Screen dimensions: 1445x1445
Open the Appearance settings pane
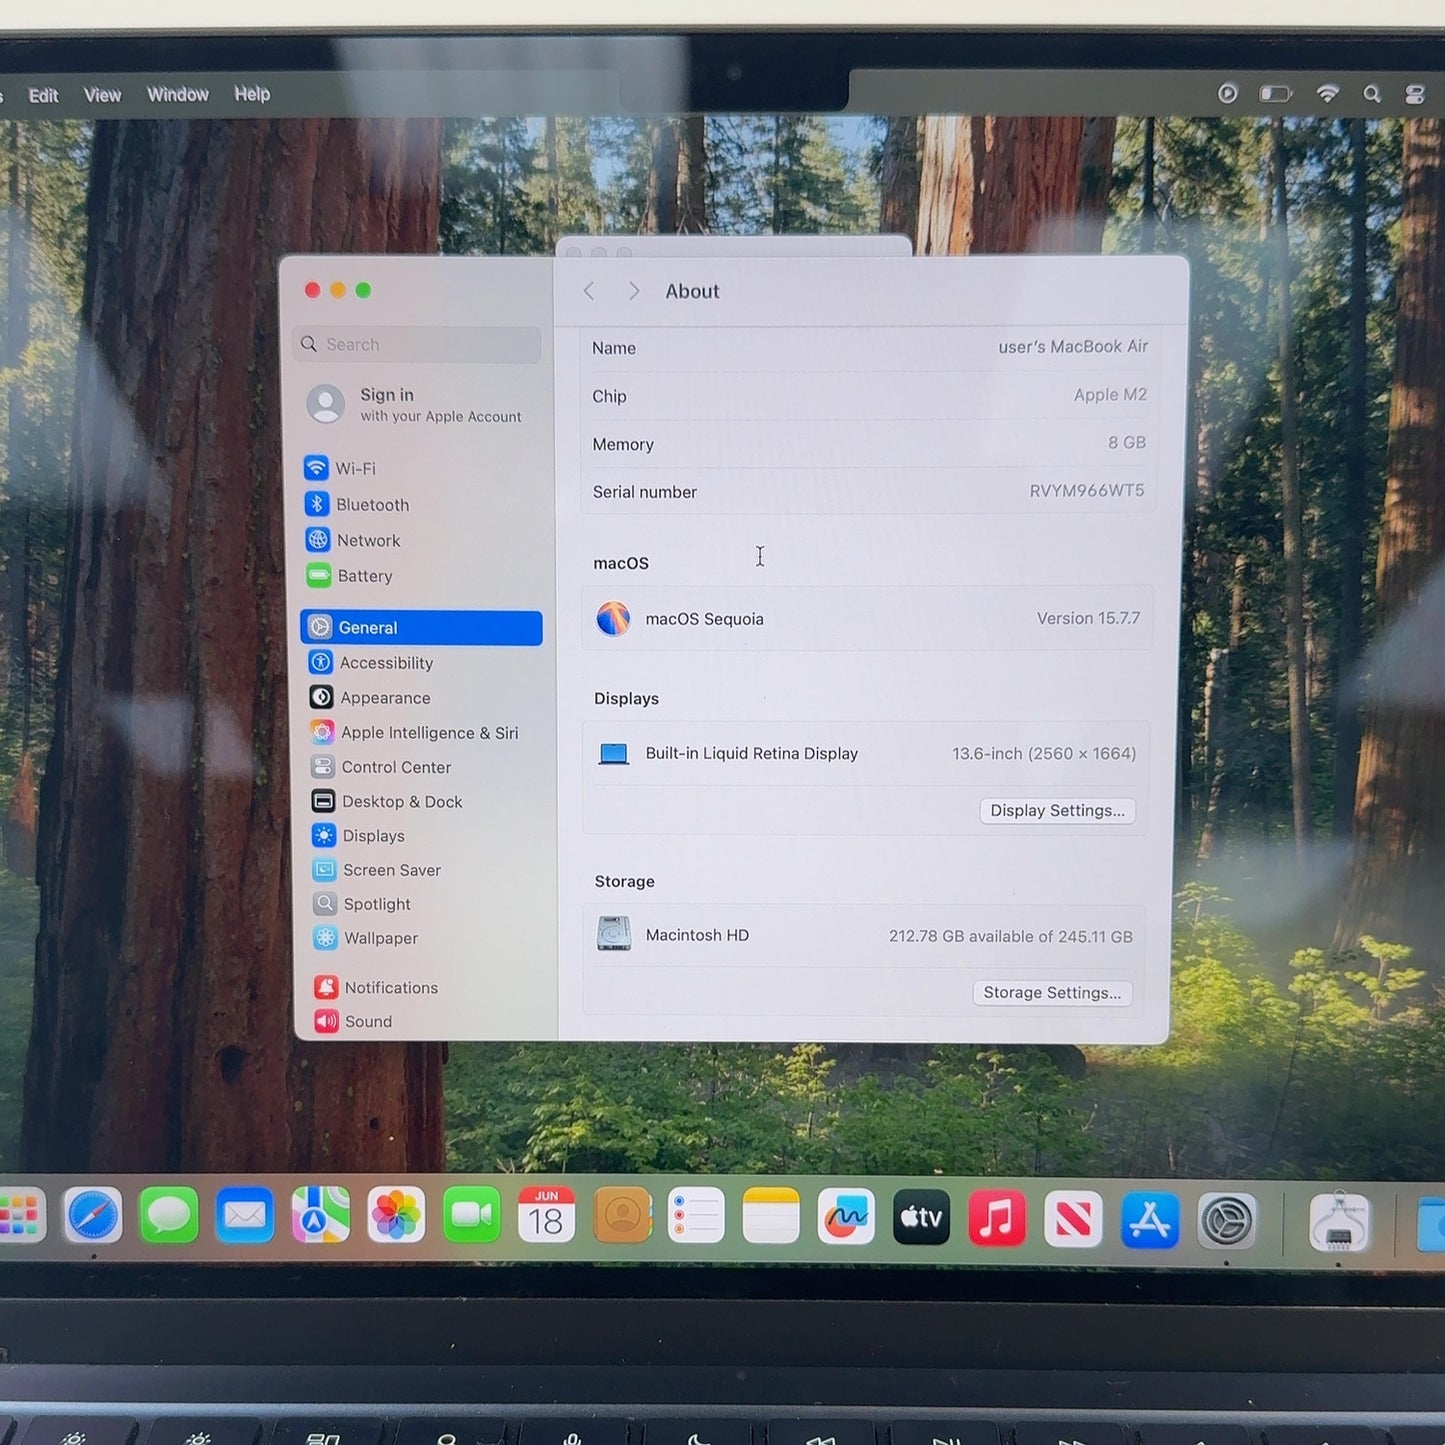(x=370, y=698)
